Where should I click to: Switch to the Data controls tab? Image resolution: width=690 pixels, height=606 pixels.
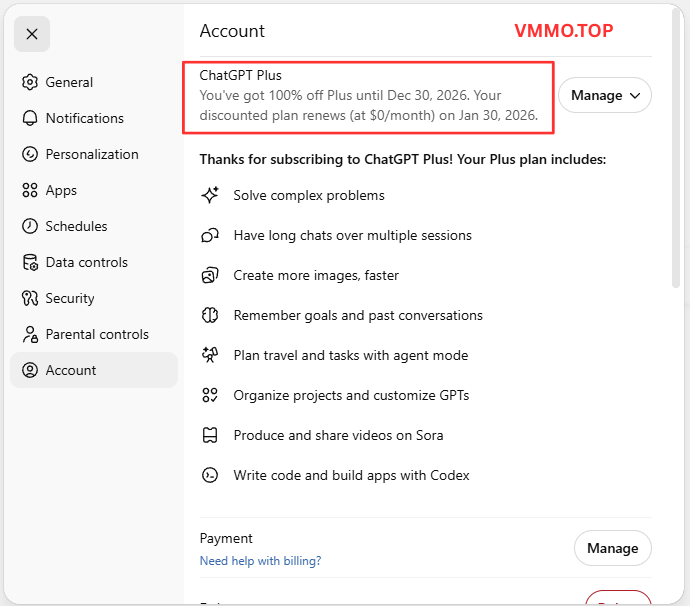click(86, 262)
